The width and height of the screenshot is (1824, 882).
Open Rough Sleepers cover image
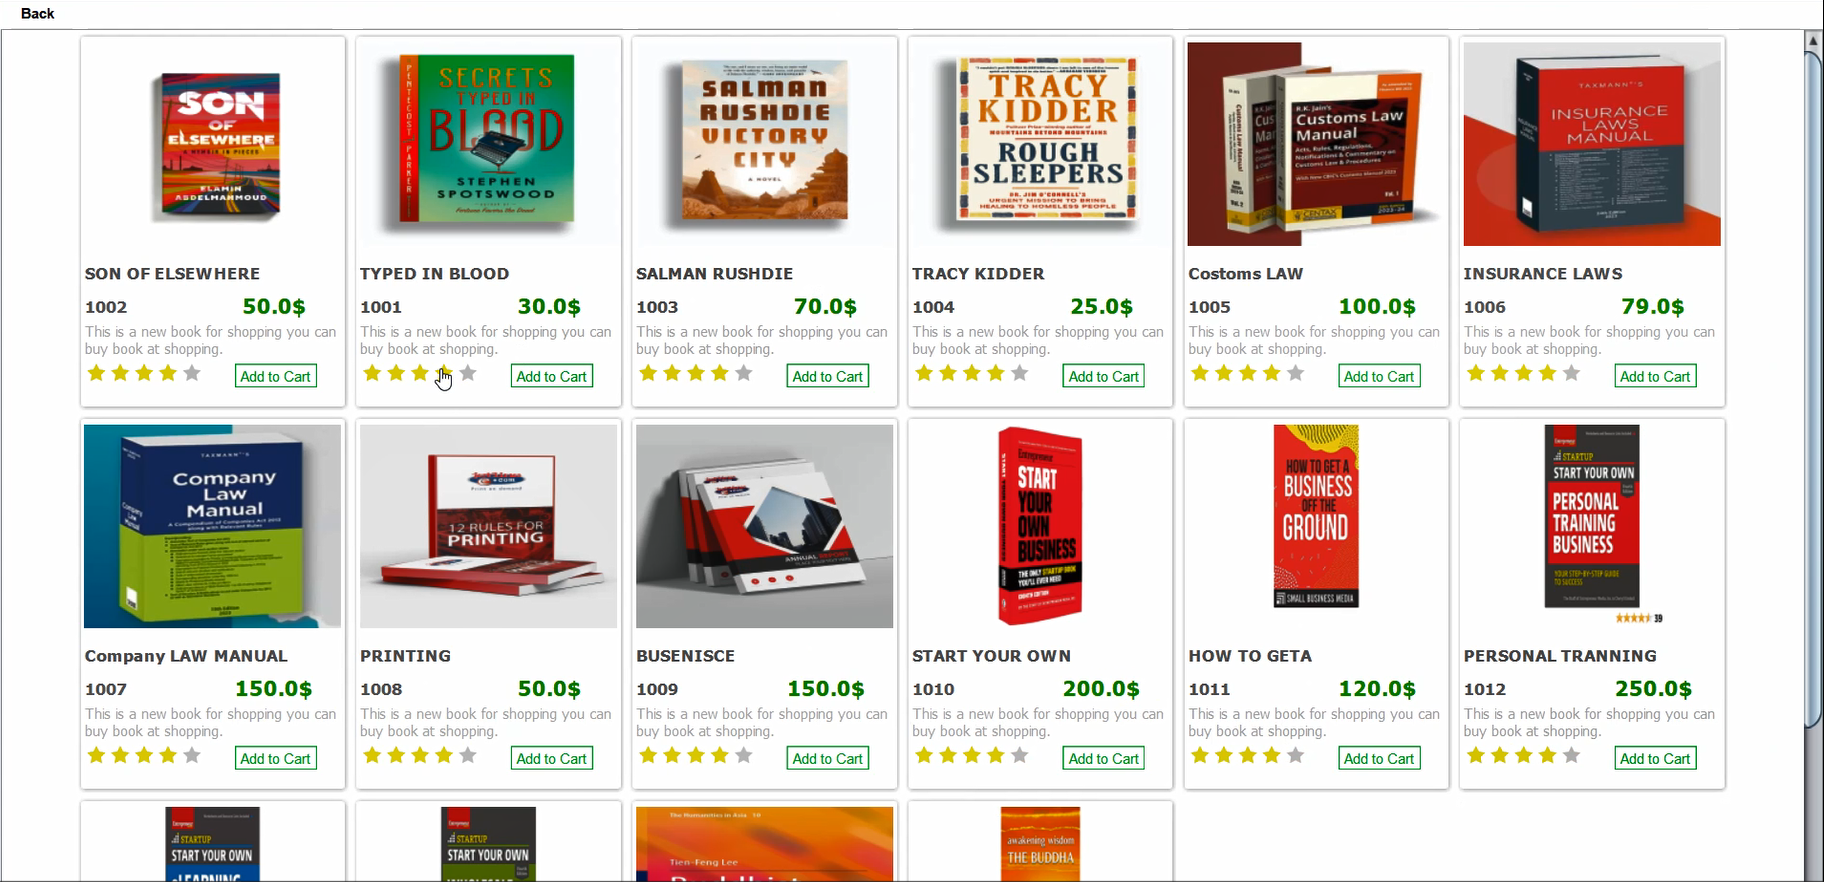(1041, 144)
